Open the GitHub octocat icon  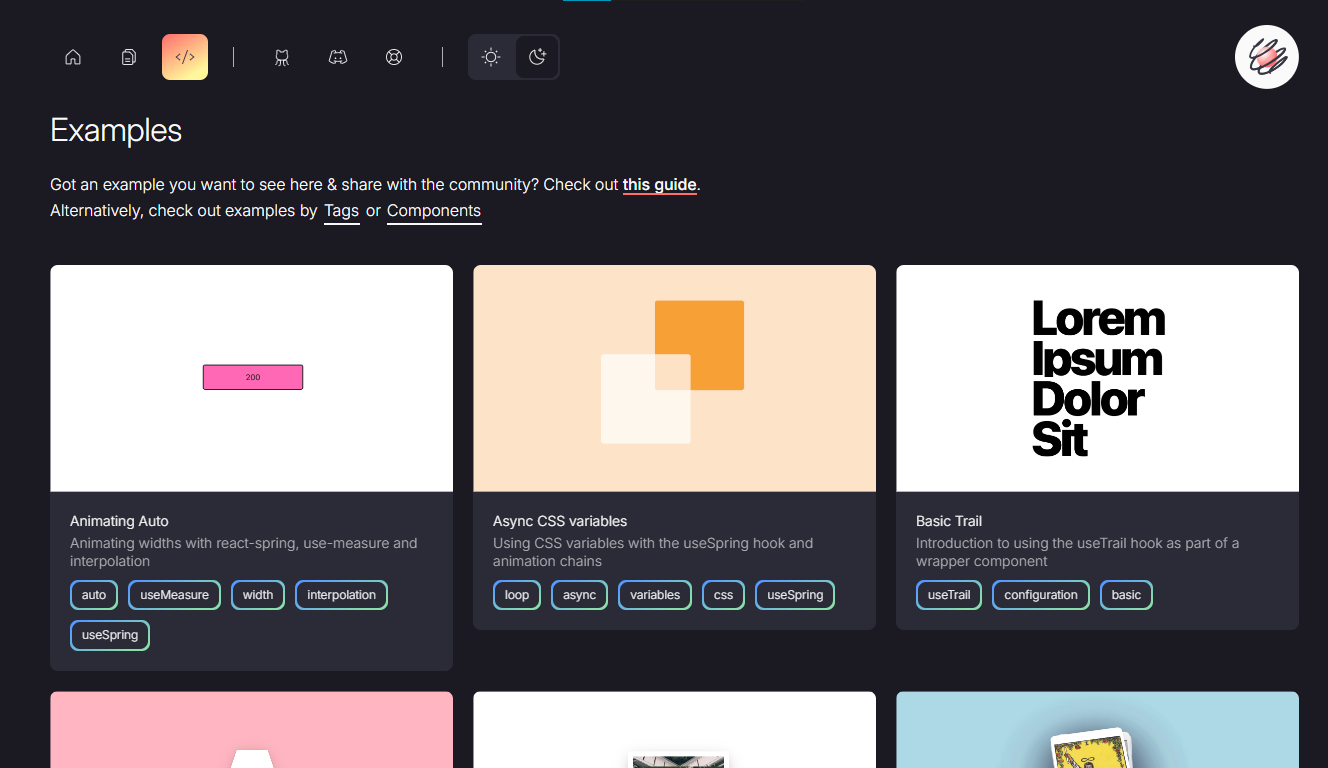[282, 57]
